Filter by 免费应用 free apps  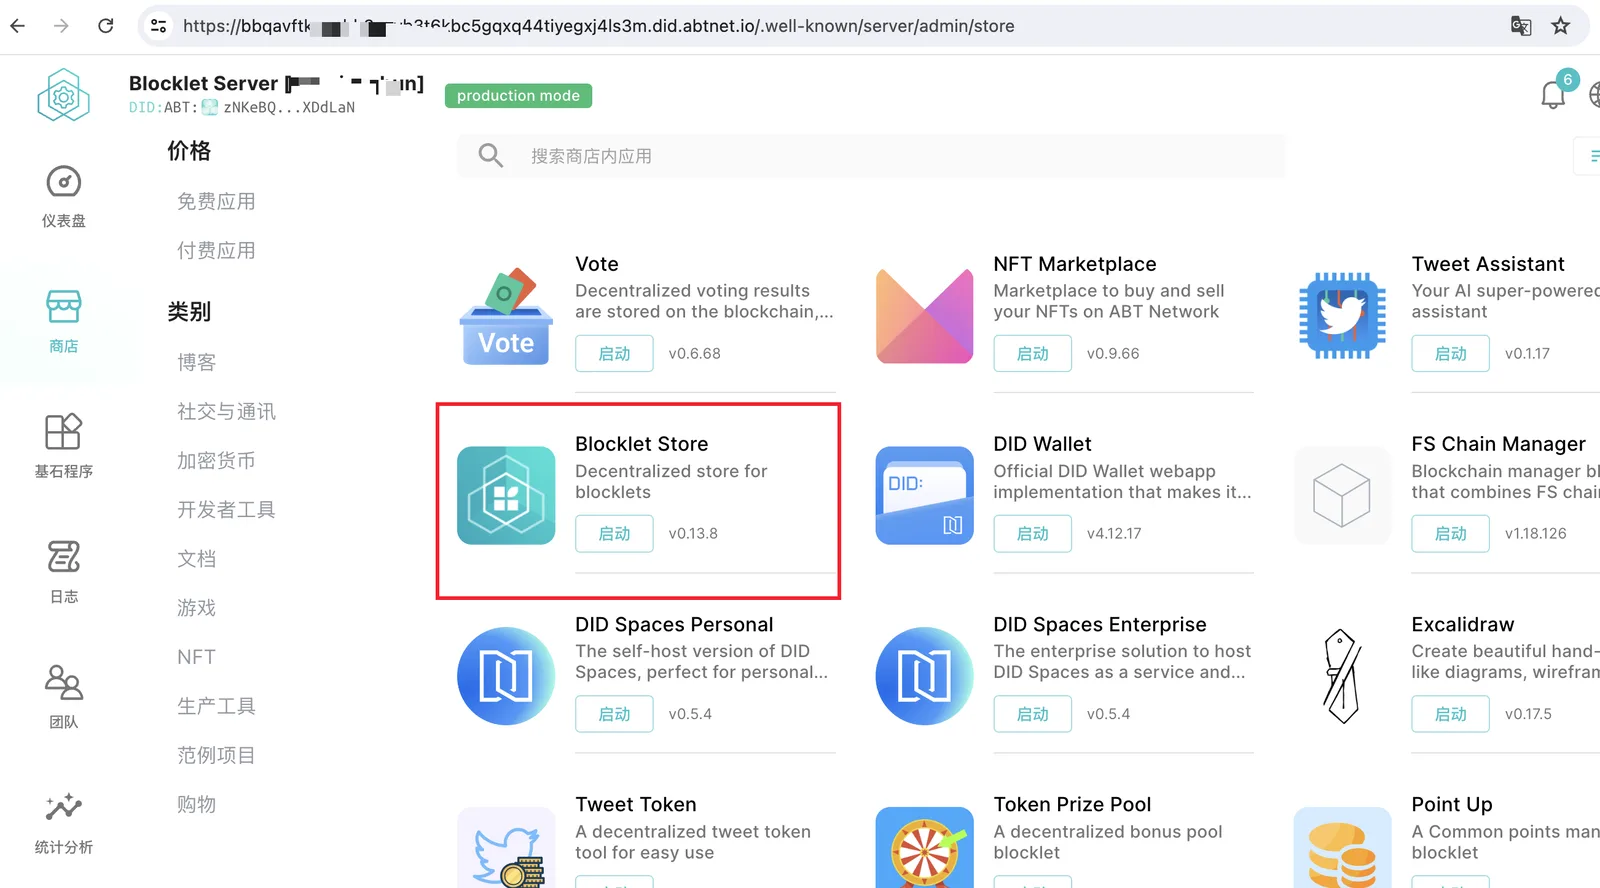216,202
